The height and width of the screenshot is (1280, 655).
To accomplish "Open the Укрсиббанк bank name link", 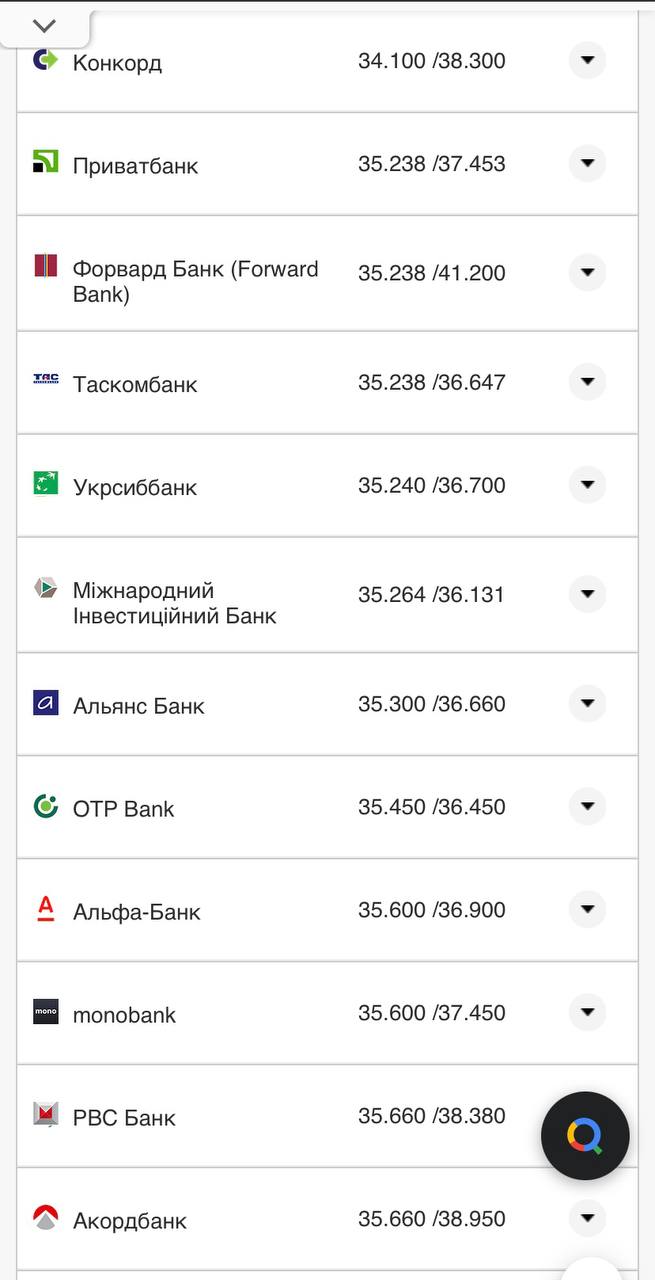I will pyautogui.click(x=135, y=488).
